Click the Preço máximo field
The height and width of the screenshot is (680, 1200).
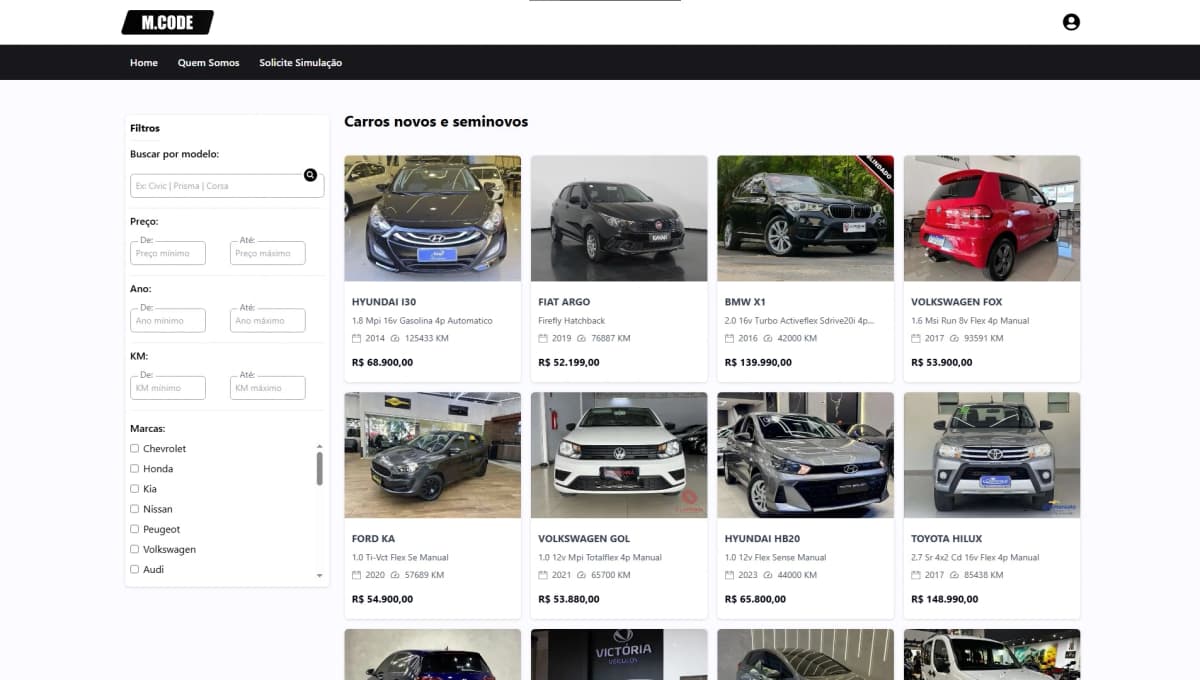(x=268, y=253)
